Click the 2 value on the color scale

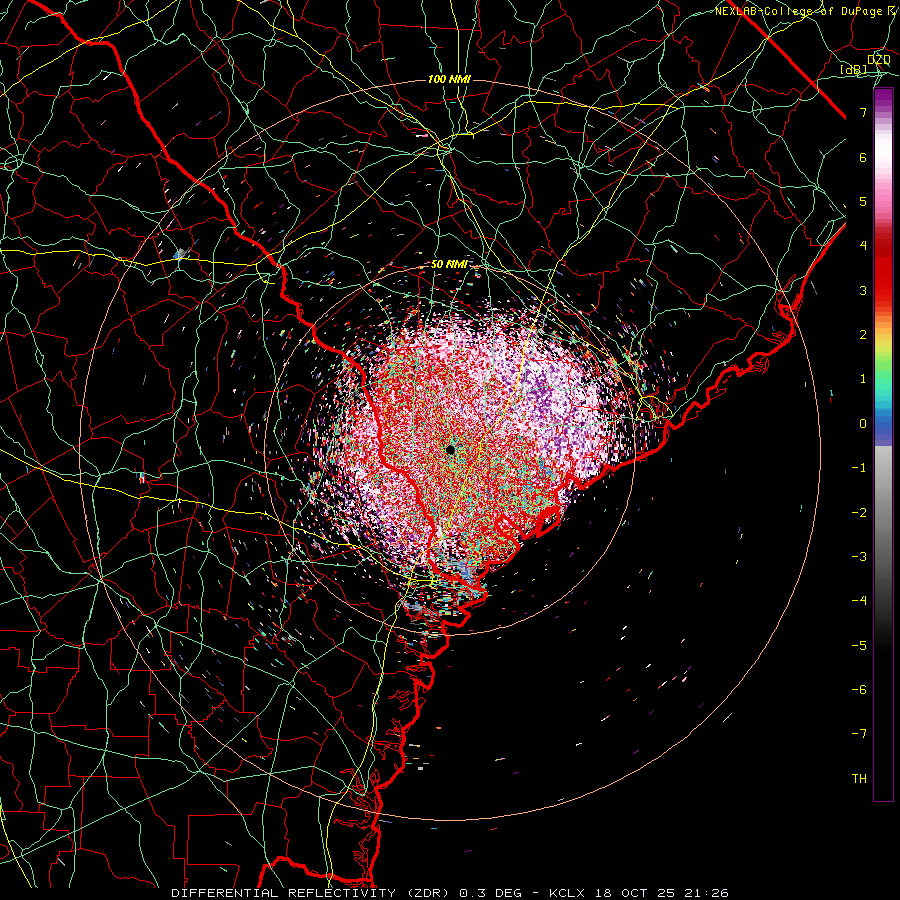point(863,335)
